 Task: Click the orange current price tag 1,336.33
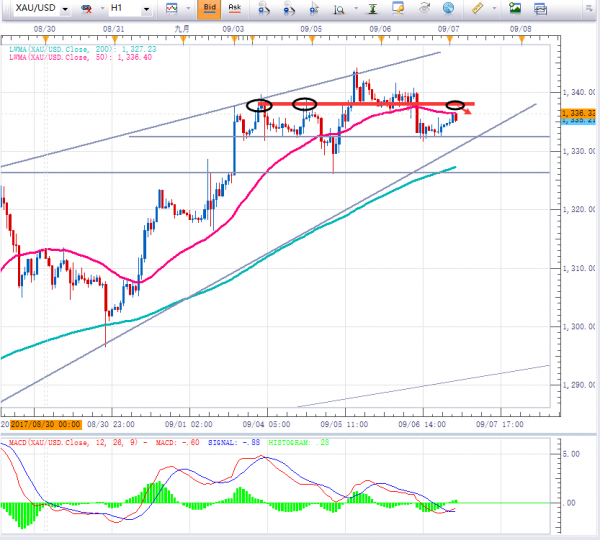coord(578,113)
